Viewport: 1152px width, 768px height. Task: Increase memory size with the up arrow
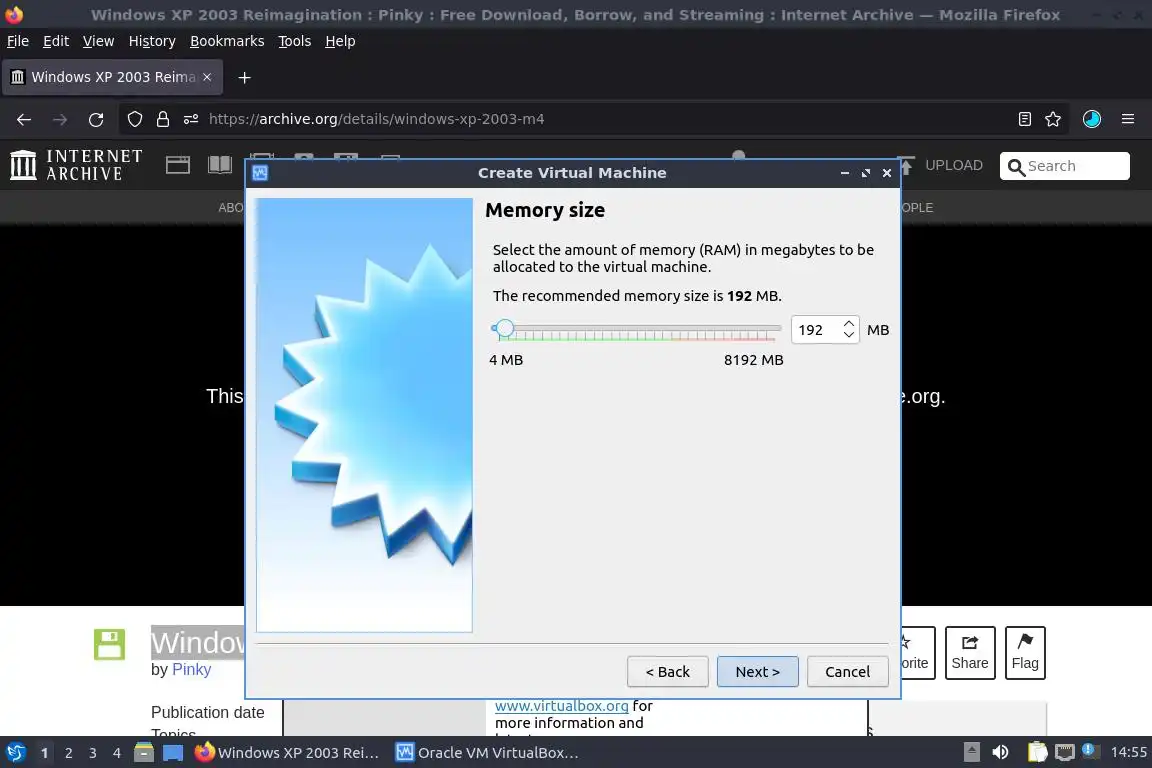pyautogui.click(x=849, y=323)
